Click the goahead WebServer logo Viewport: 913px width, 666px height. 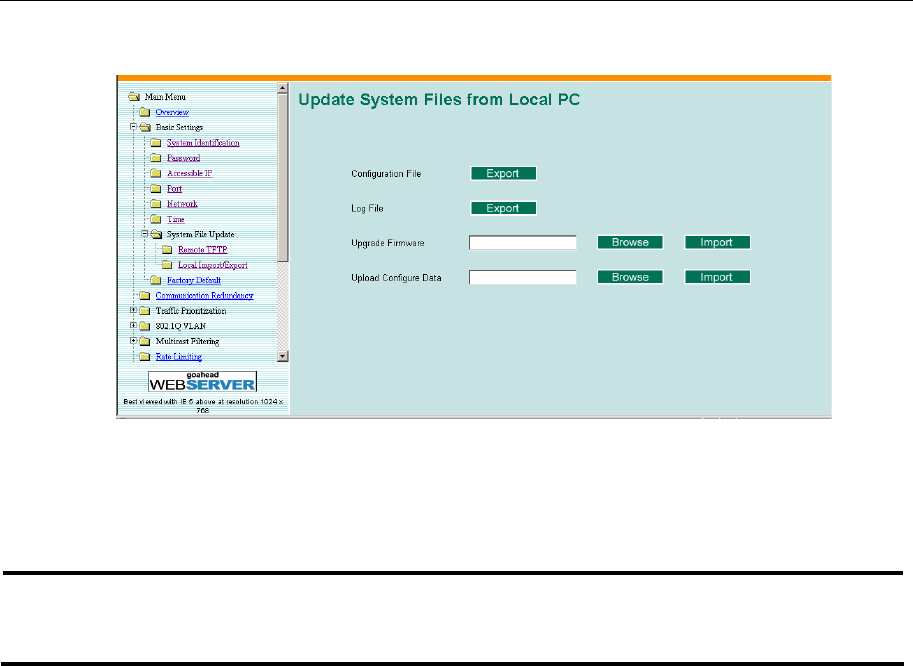point(203,381)
